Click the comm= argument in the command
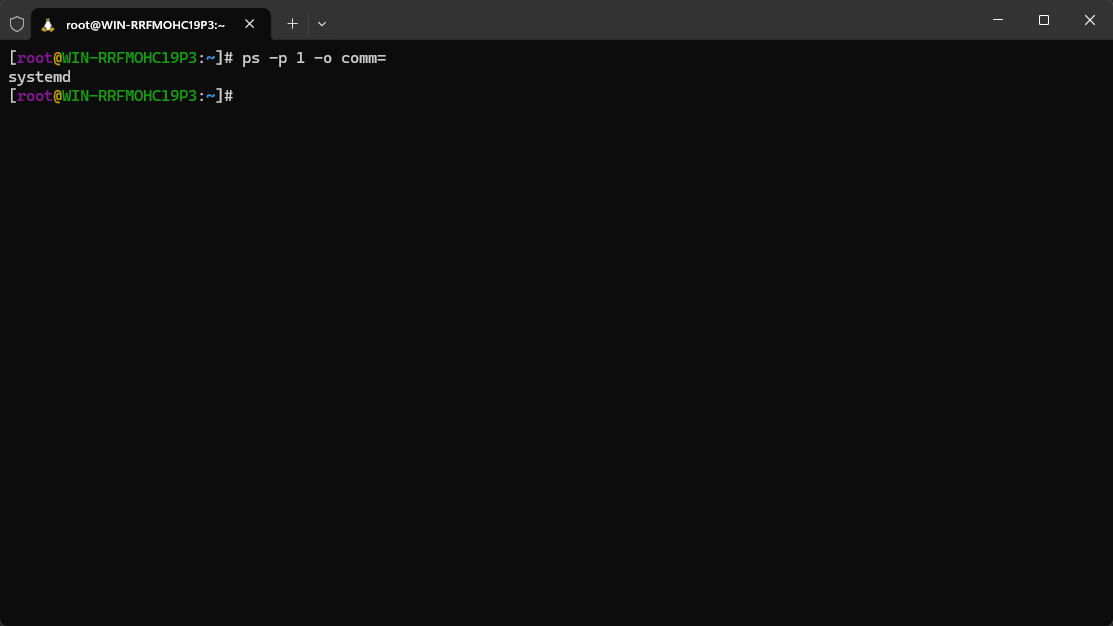Image resolution: width=1113 pixels, height=626 pixels. point(363,58)
